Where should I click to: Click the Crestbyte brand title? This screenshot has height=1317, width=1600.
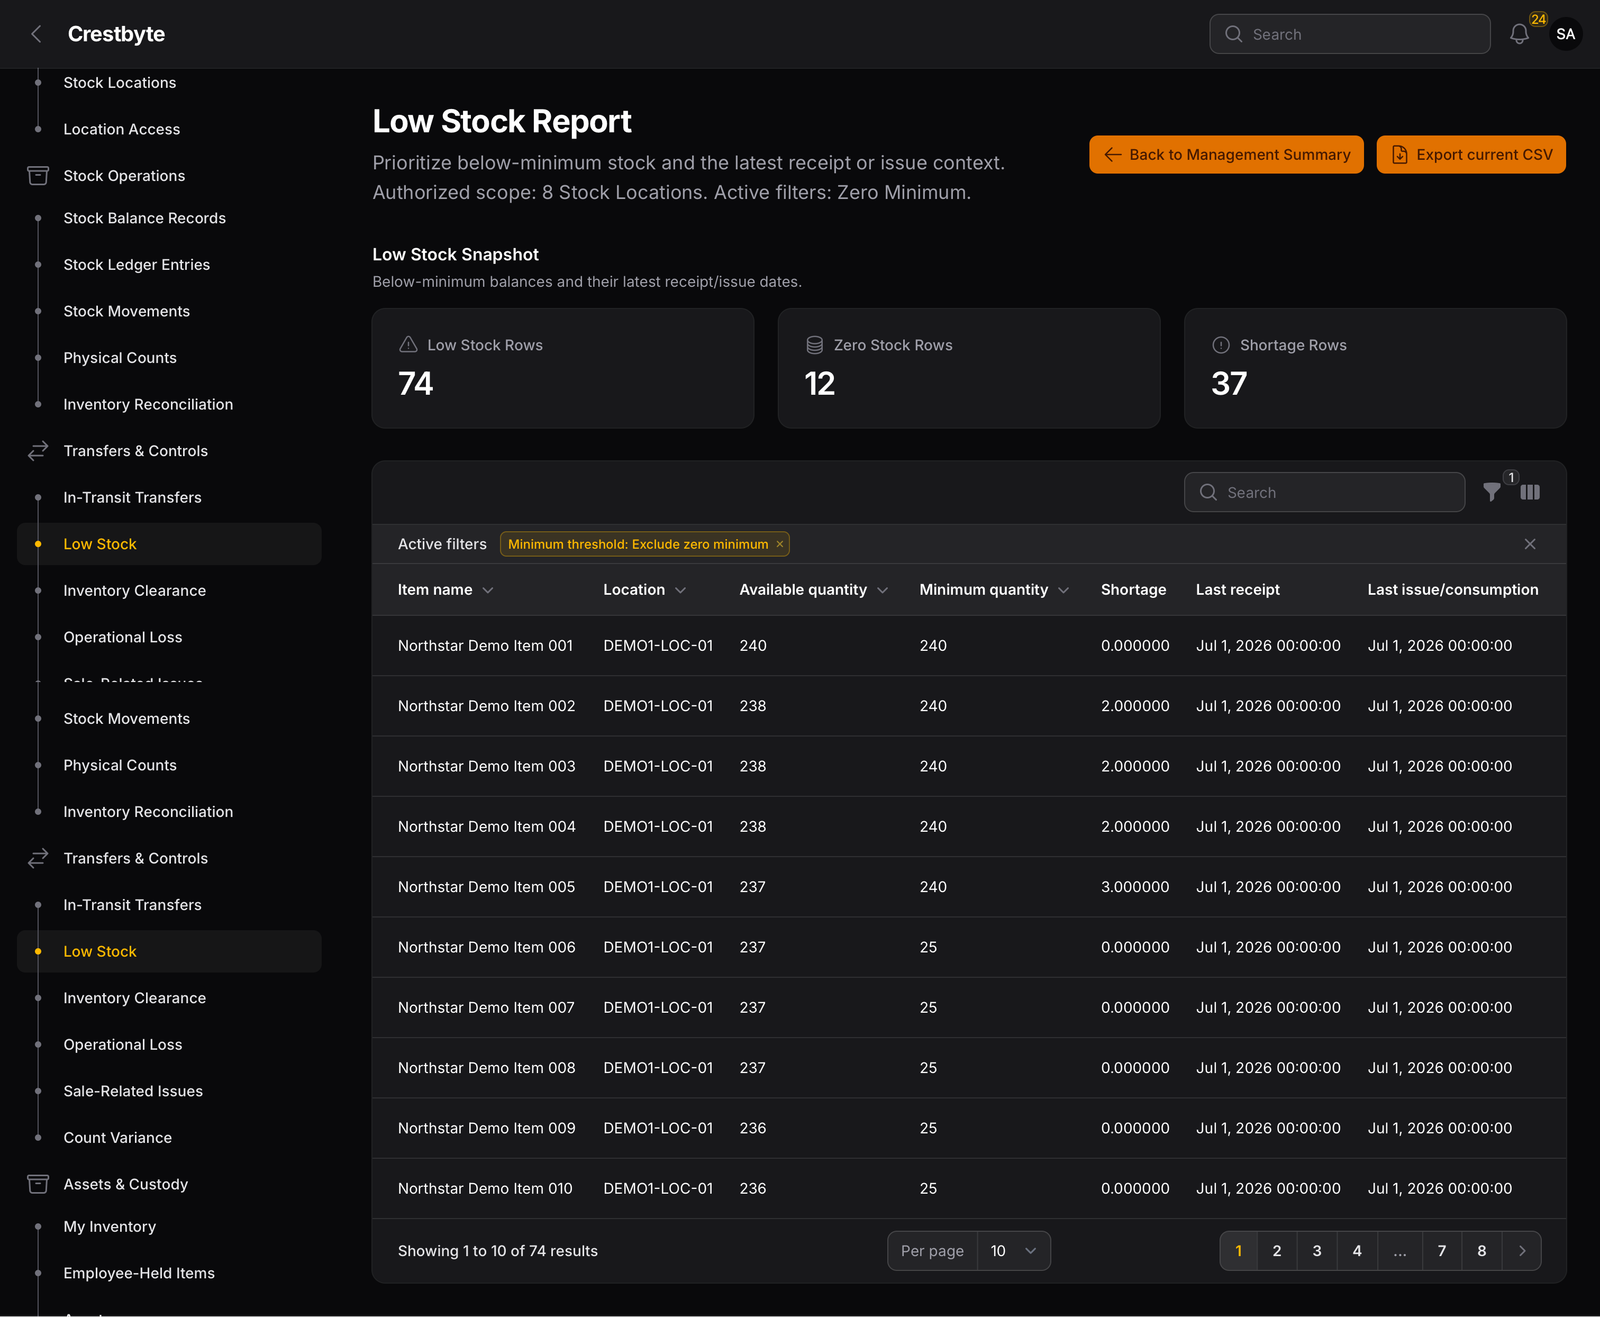pos(116,34)
